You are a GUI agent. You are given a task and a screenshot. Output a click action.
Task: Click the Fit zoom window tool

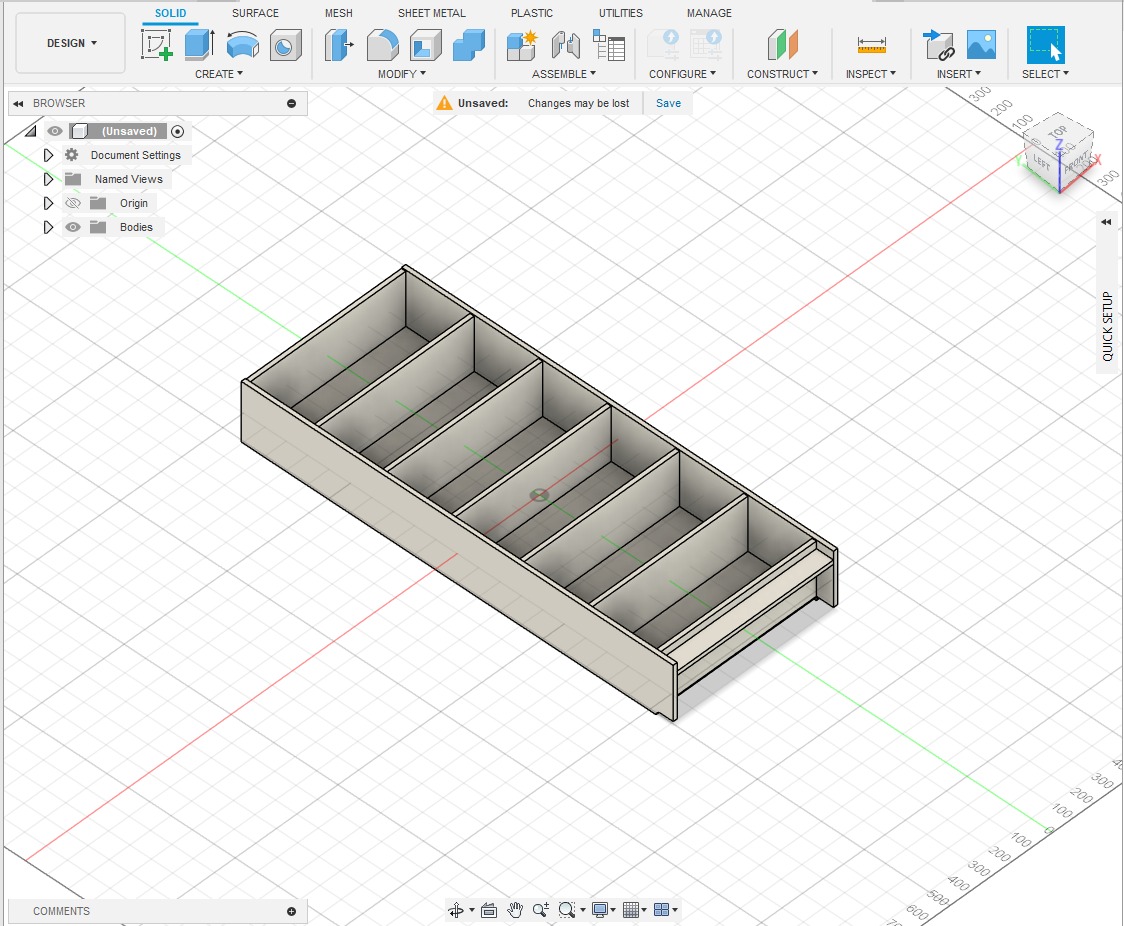coord(566,910)
